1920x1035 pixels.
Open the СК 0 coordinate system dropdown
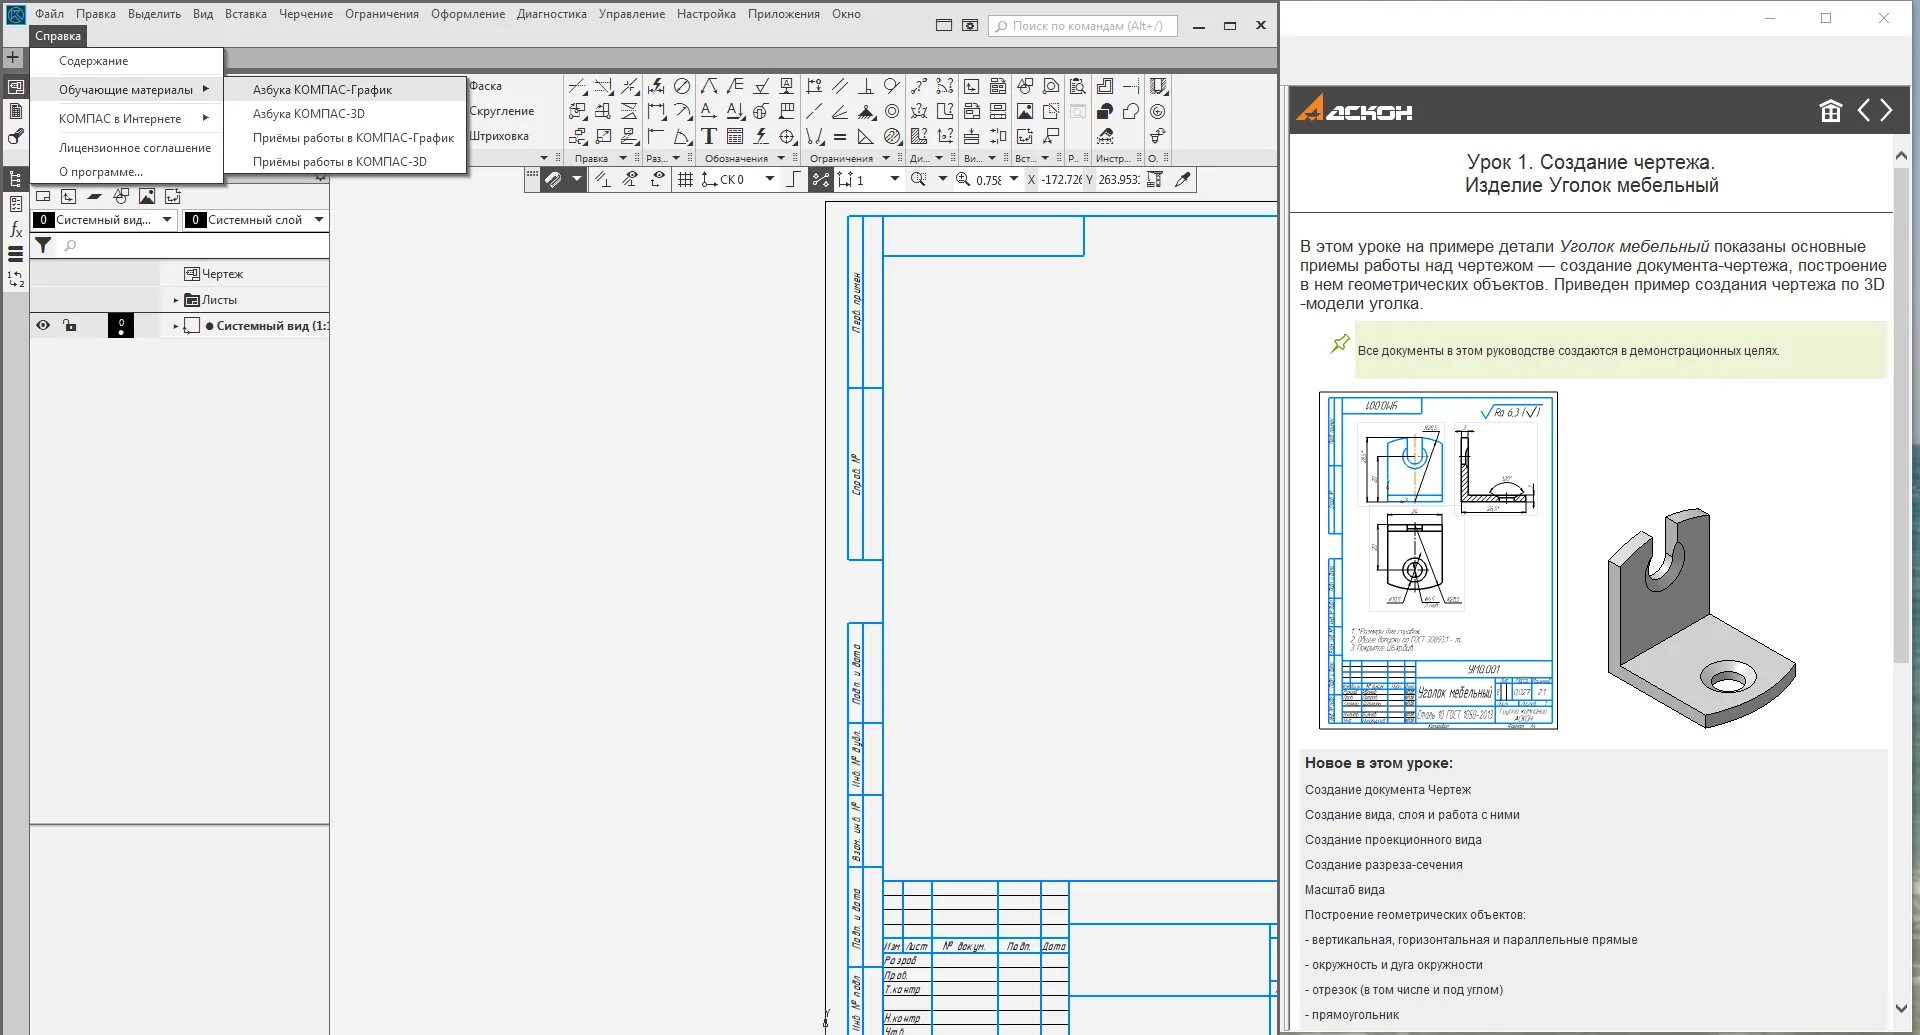coord(770,180)
